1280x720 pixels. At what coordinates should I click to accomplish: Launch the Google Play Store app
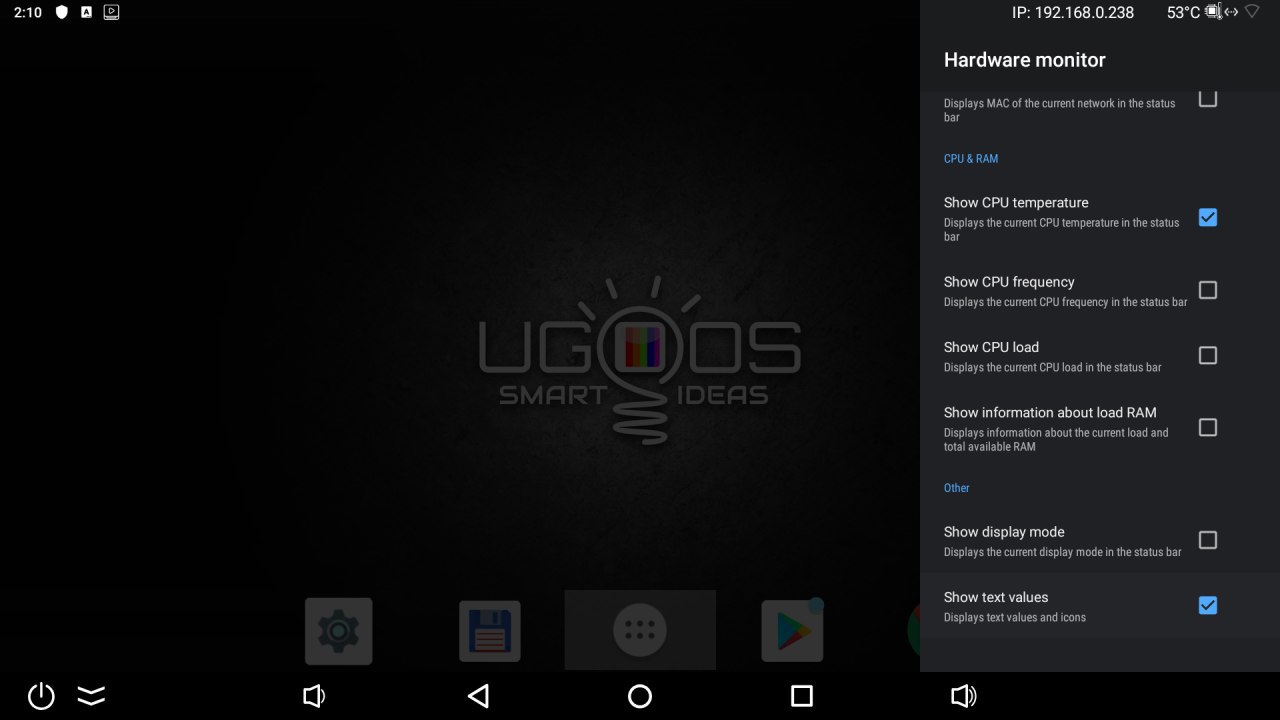coord(792,631)
